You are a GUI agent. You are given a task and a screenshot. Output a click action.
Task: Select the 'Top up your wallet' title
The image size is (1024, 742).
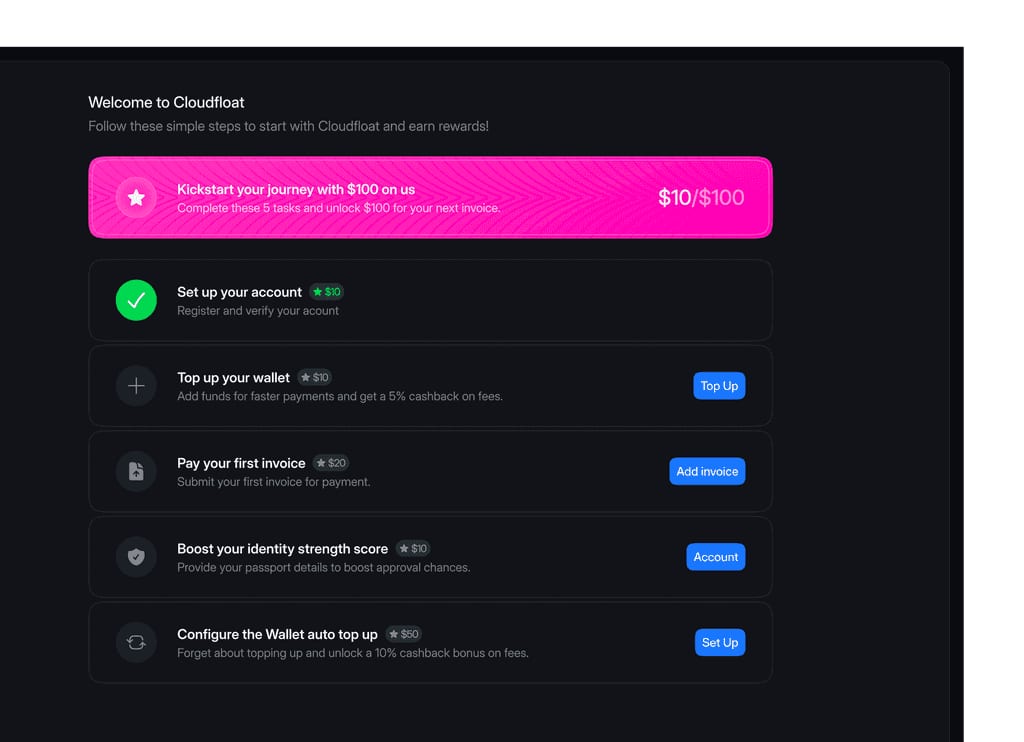(x=233, y=378)
